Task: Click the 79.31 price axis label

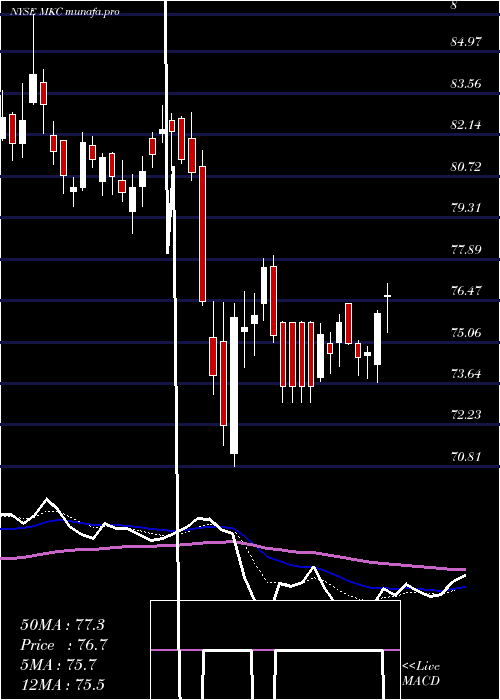Action: coord(466,208)
